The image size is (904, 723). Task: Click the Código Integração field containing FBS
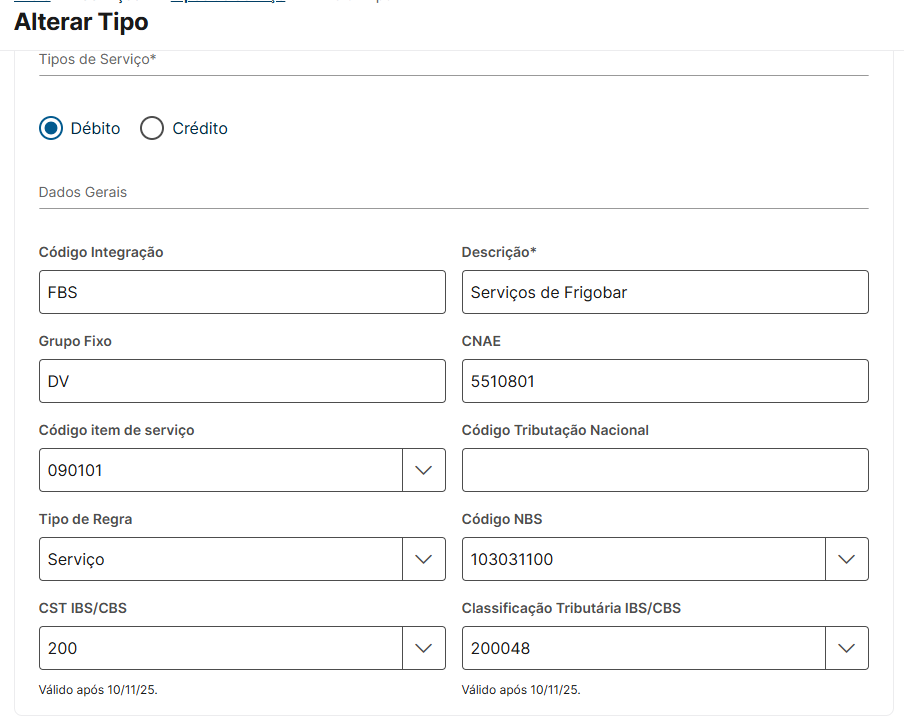(242, 292)
